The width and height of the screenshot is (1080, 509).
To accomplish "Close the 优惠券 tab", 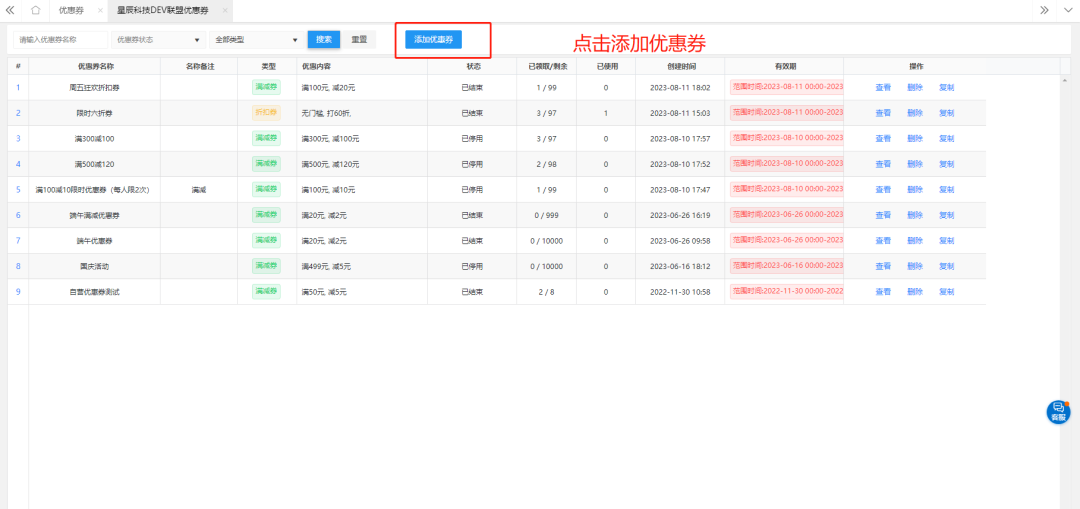I will pyautogui.click(x=98, y=10).
